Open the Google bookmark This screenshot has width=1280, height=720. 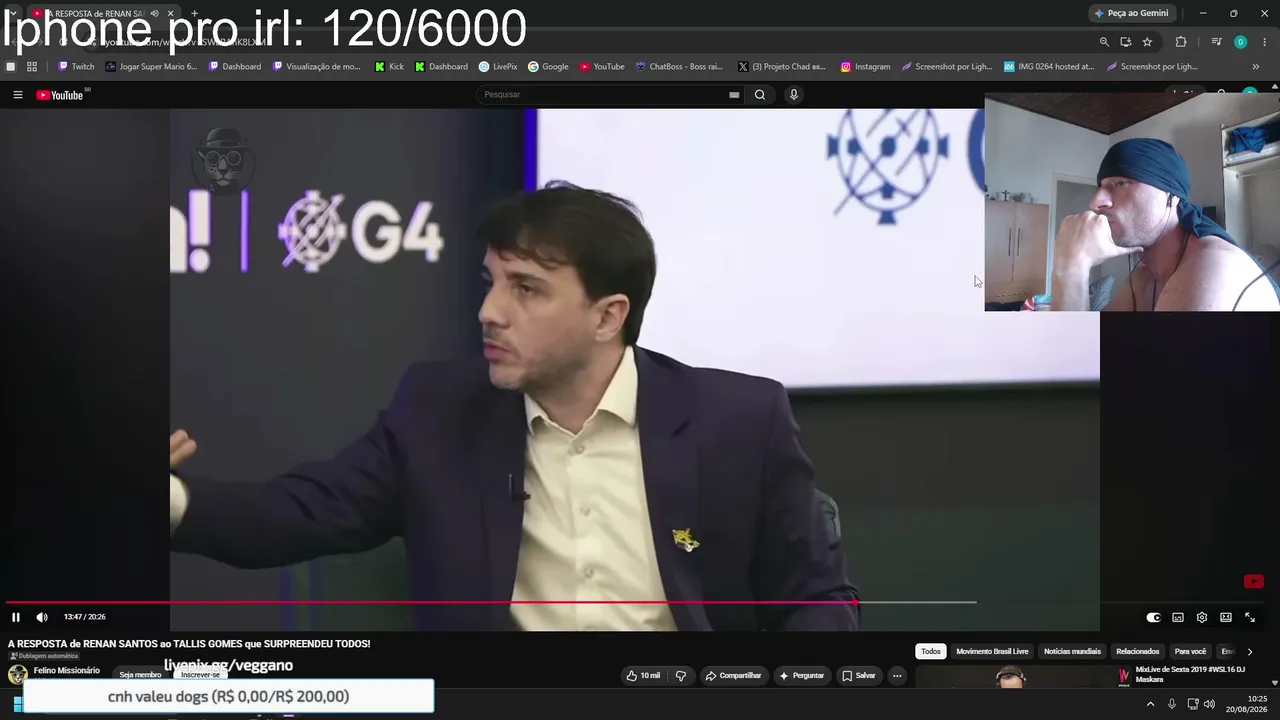point(548,67)
